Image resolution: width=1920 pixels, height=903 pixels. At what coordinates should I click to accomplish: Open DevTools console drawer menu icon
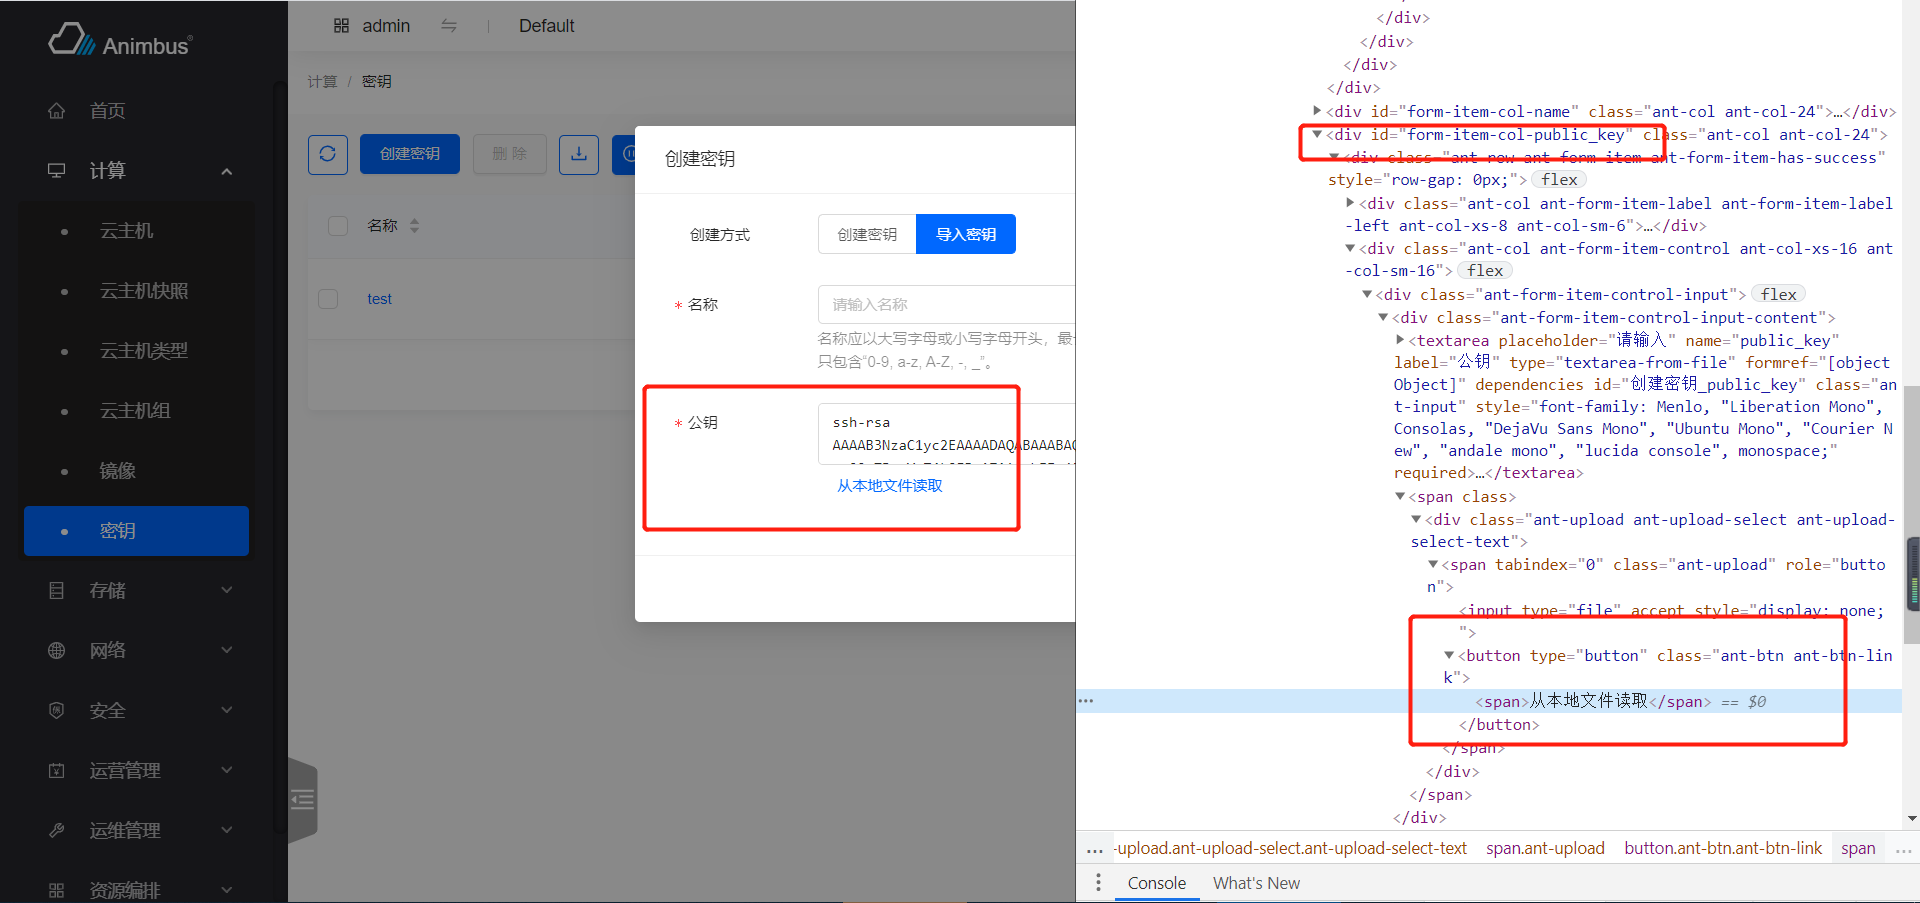pos(1097,883)
